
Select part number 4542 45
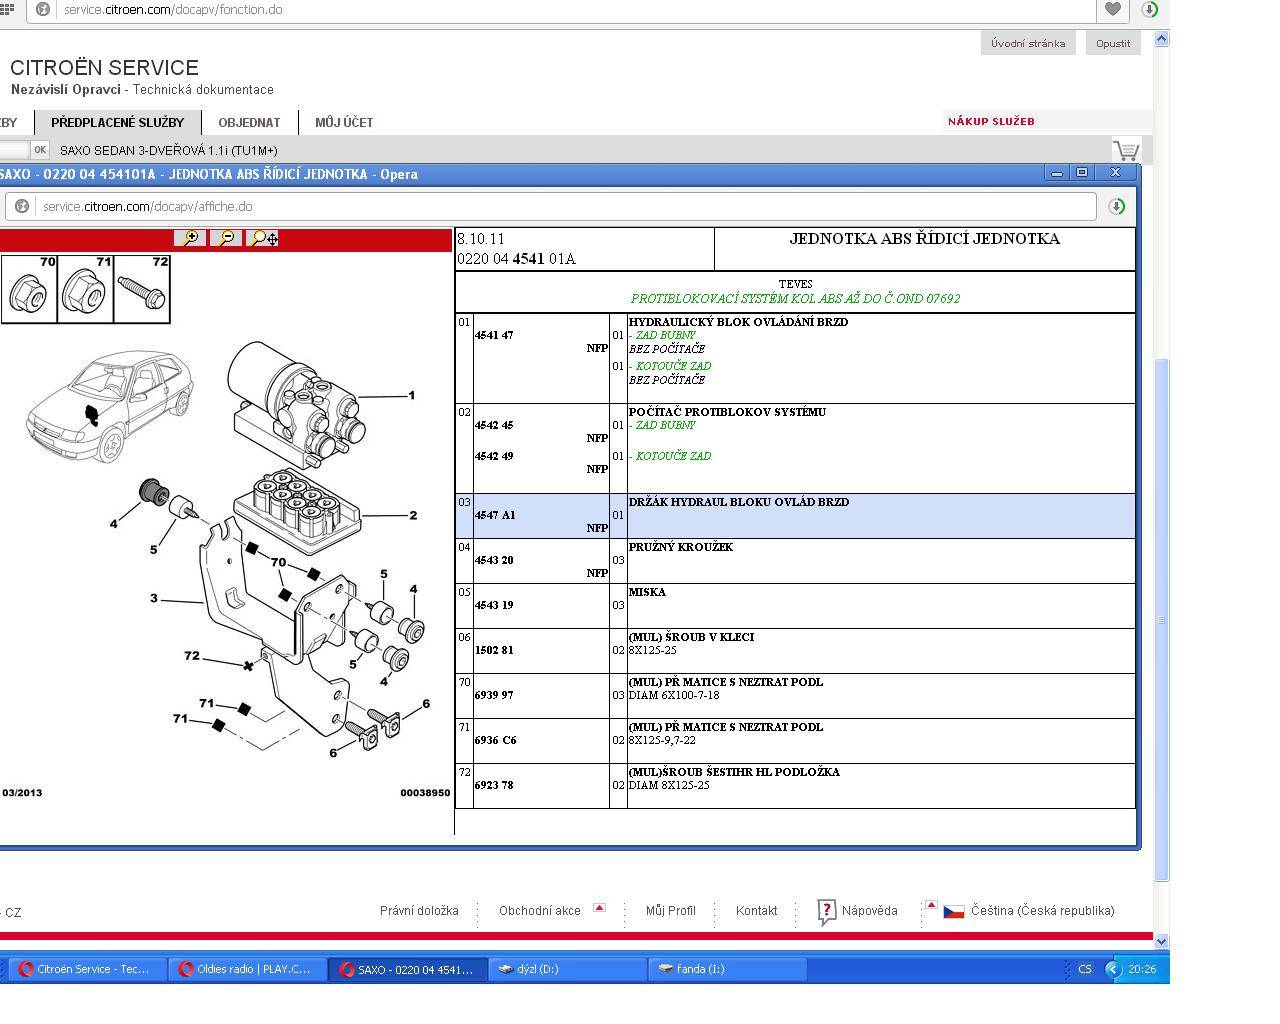click(x=494, y=425)
